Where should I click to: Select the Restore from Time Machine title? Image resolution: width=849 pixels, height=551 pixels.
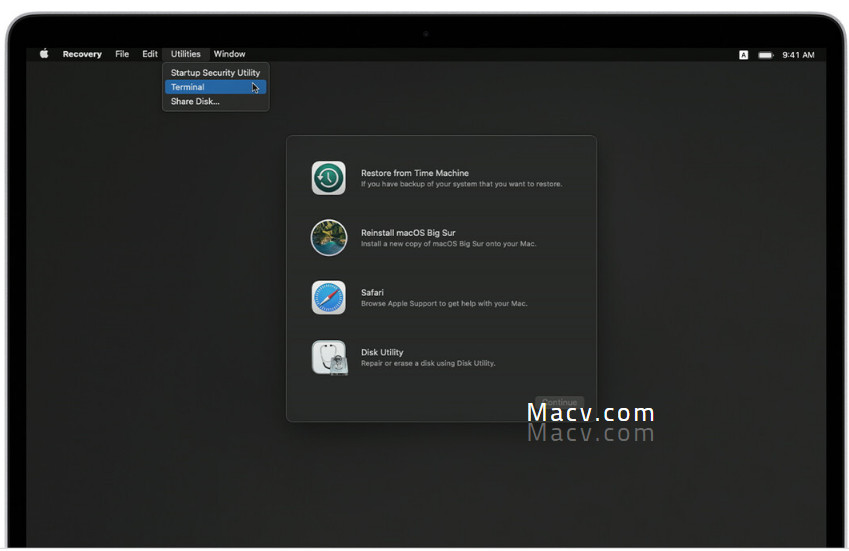pyautogui.click(x=415, y=173)
